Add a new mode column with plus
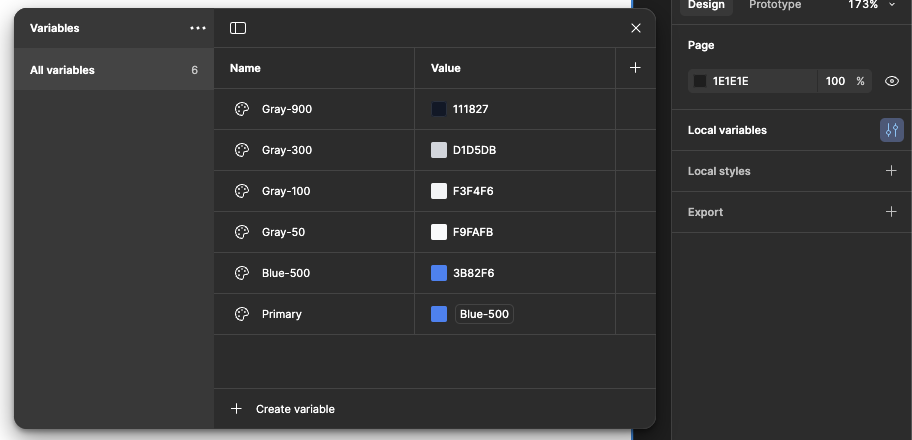This screenshot has width=912, height=440. [x=635, y=68]
